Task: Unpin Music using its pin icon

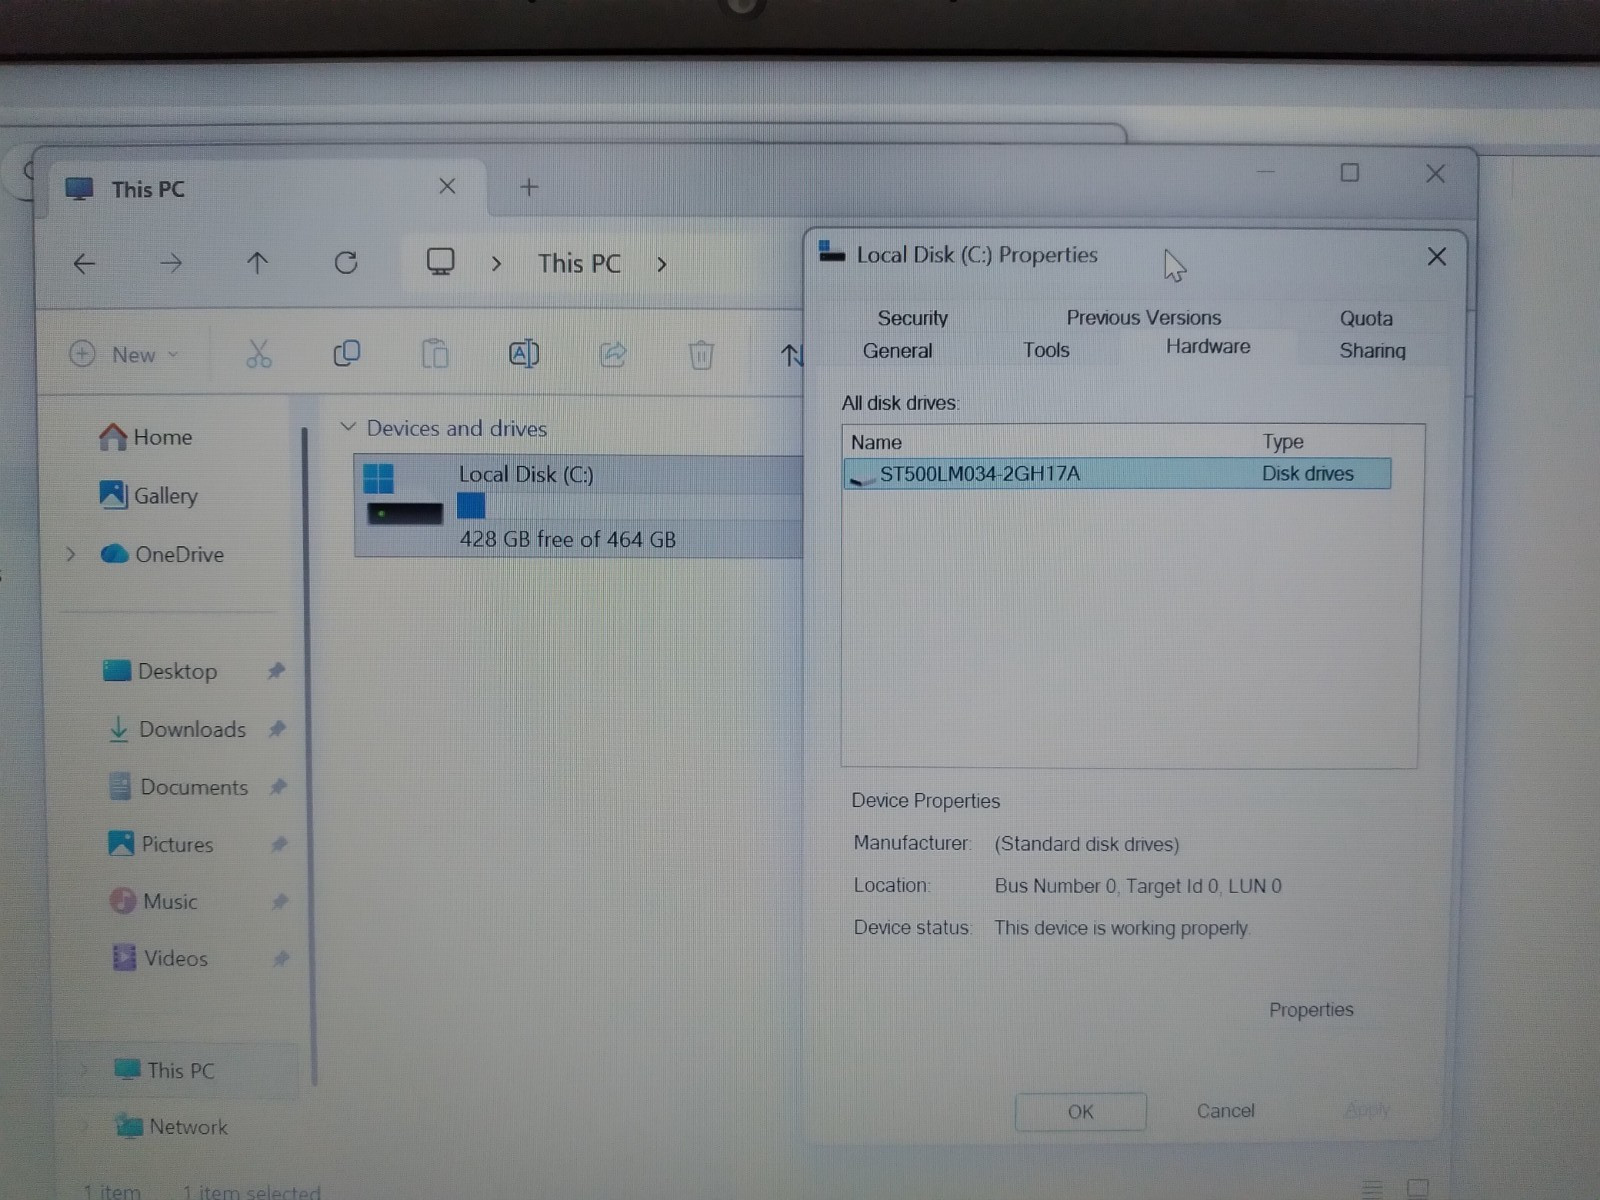Action: click(280, 901)
